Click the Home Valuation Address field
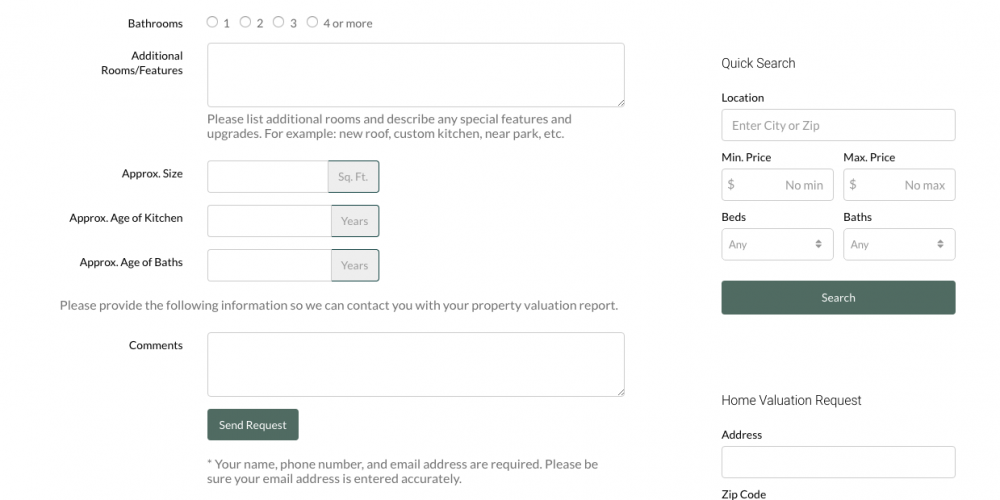The image size is (1000, 500). coord(838,462)
